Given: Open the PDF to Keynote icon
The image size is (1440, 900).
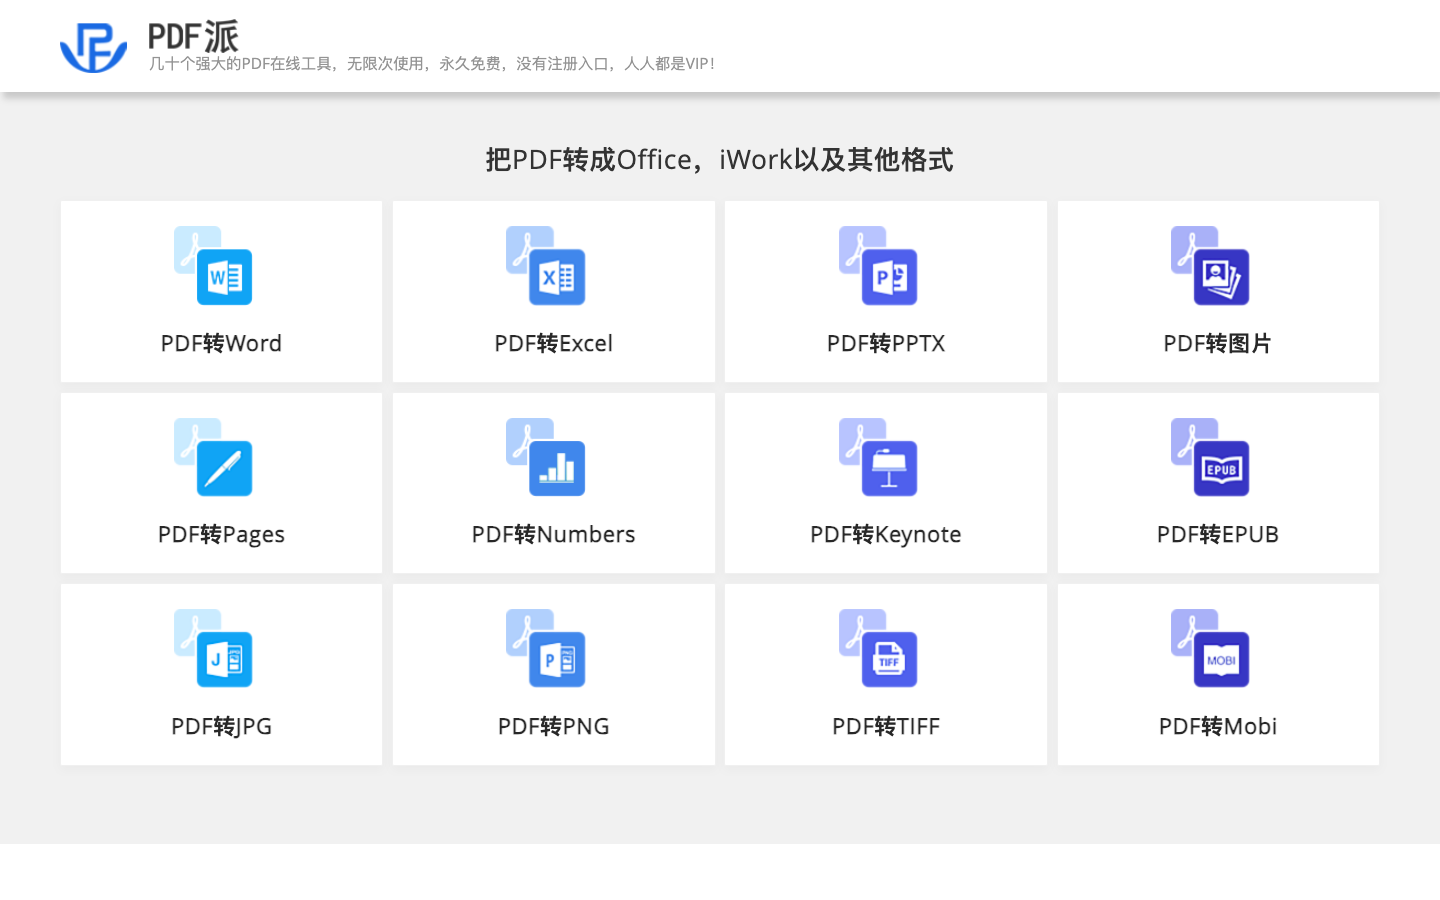Looking at the screenshot, I should click(878, 457).
